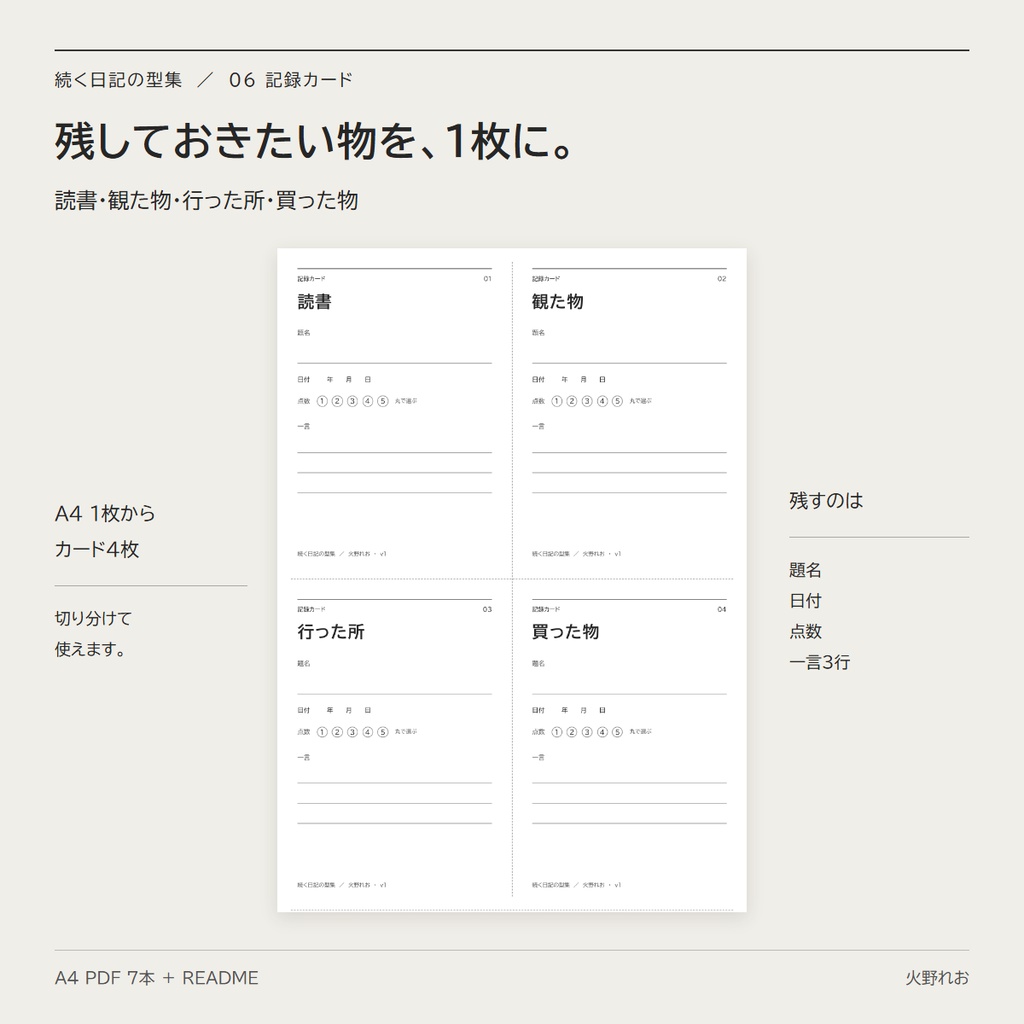Image resolution: width=1024 pixels, height=1024 pixels.
Task: Click the 題名 title line on the 買った物 card
Action: pos(629,694)
